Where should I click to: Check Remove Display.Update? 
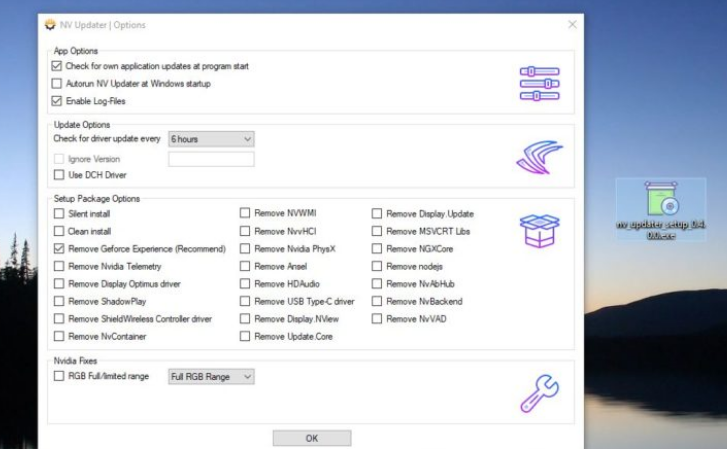pyautogui.click(x=377, y=213)
